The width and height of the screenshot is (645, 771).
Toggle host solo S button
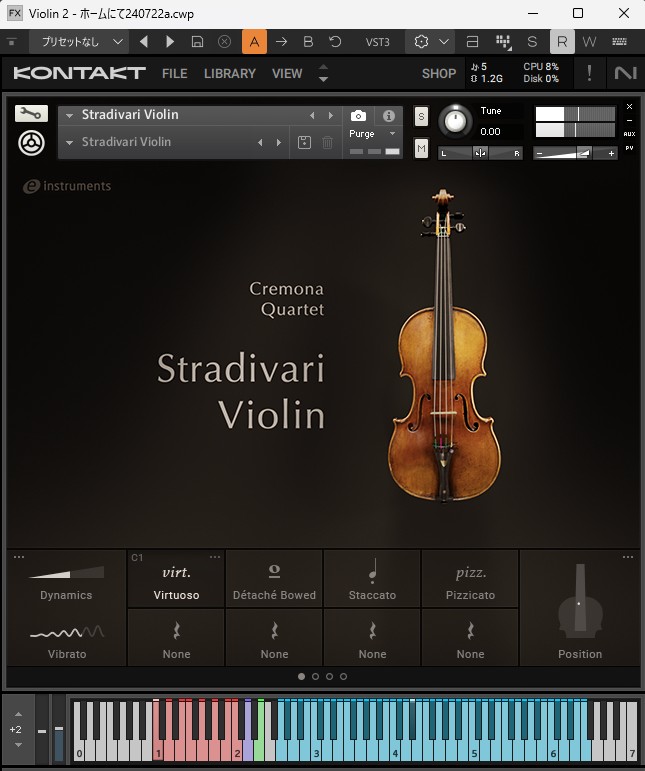pos(532,42)
